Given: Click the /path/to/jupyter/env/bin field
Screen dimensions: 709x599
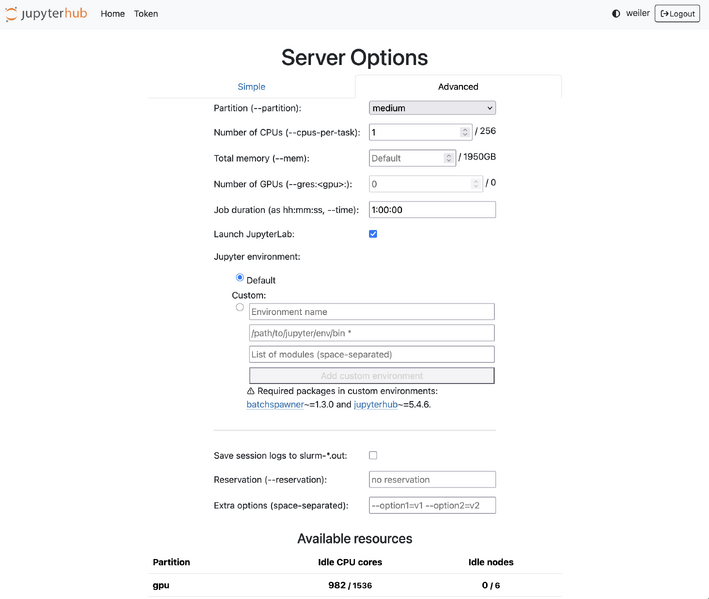Looking at the screenshot, I should [372, 333].
